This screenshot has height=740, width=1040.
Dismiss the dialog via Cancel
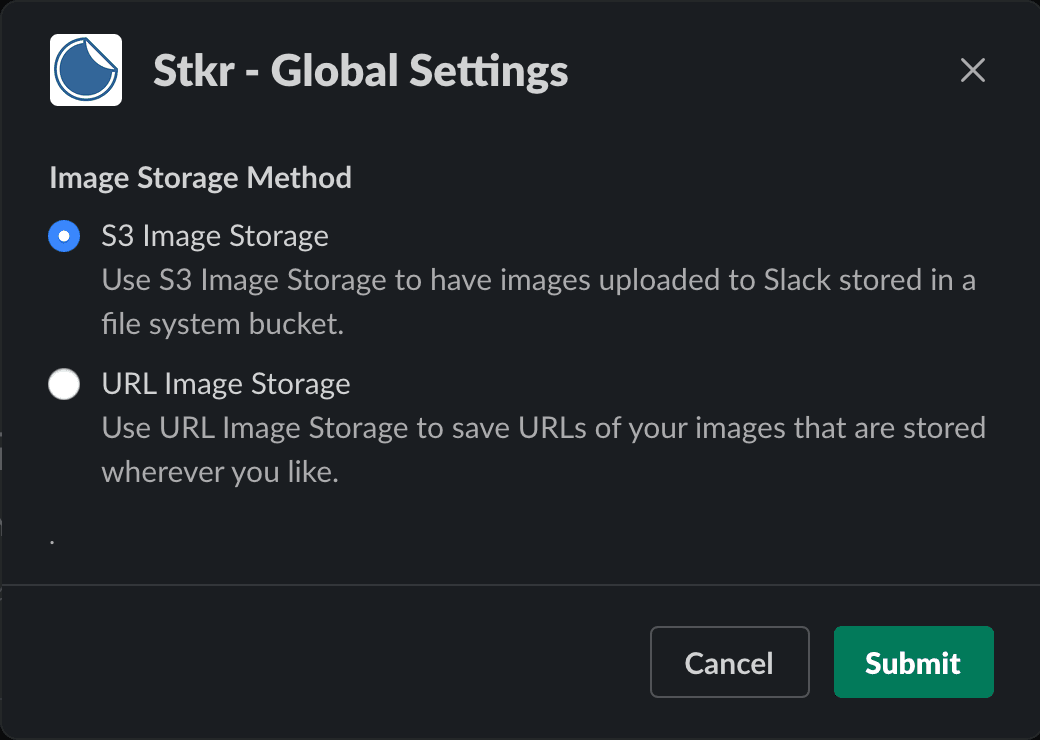point(729,661)
